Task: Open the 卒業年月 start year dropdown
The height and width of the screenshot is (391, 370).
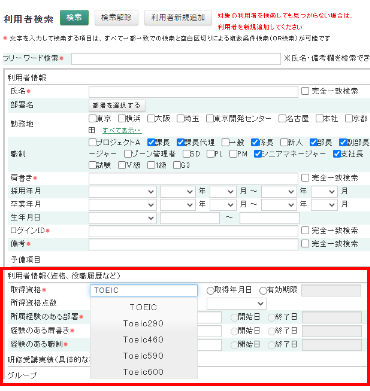Action: click(177, 205)
